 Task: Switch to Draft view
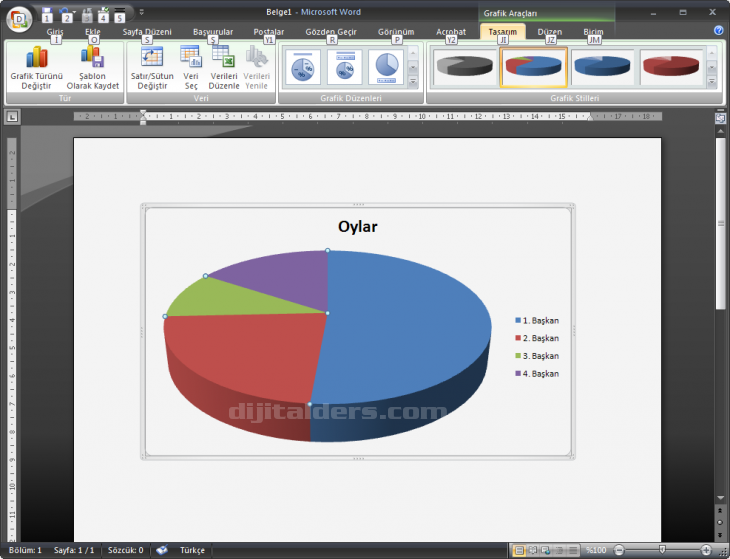click(x=573, y=551)
